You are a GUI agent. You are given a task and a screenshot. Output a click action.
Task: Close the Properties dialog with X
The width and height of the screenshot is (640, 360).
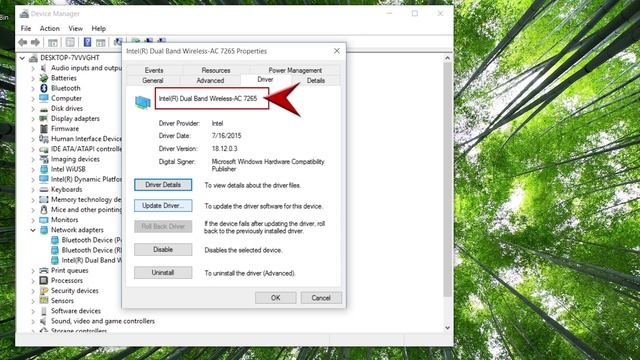(x=337, y=51)
